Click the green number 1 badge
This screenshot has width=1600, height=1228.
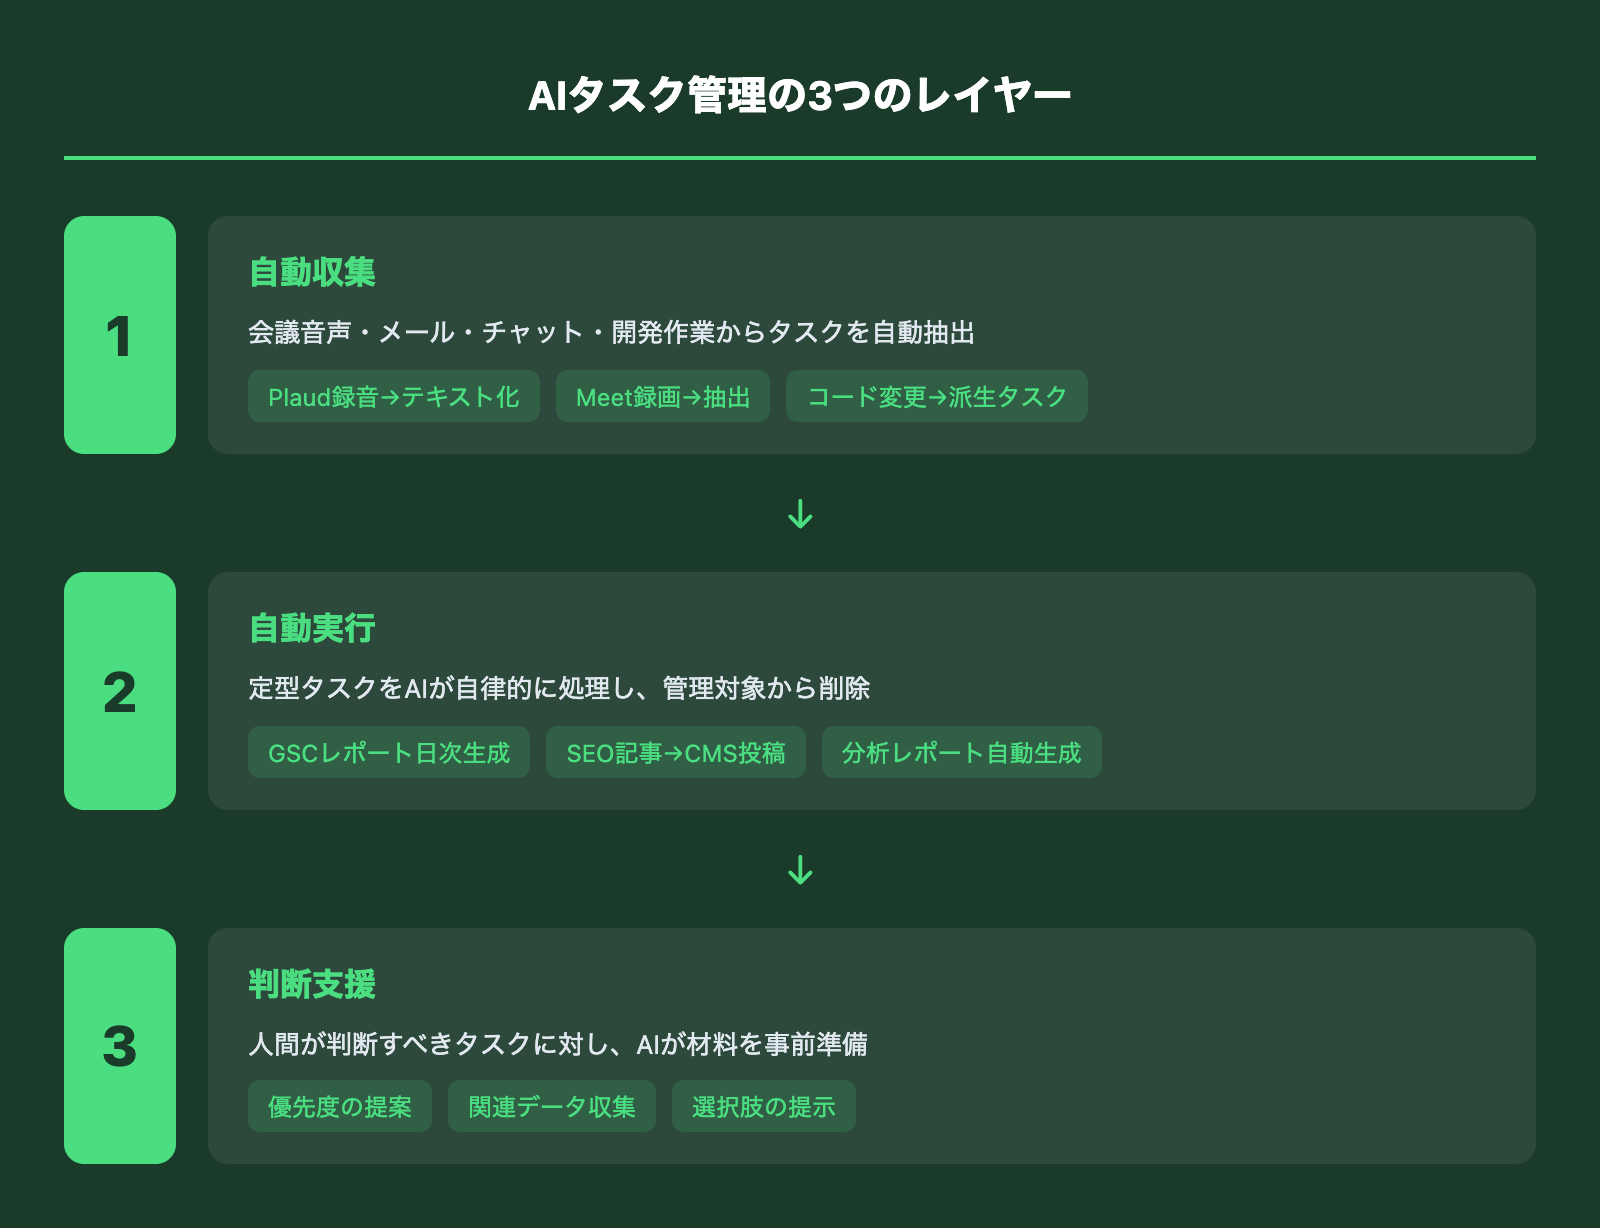(120, 335)
